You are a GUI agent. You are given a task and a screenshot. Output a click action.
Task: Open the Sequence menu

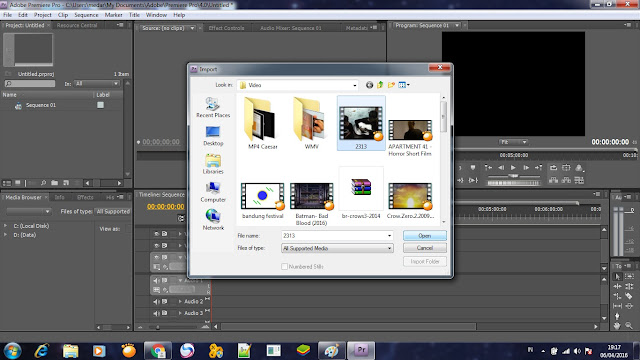(x=86, y=15)
